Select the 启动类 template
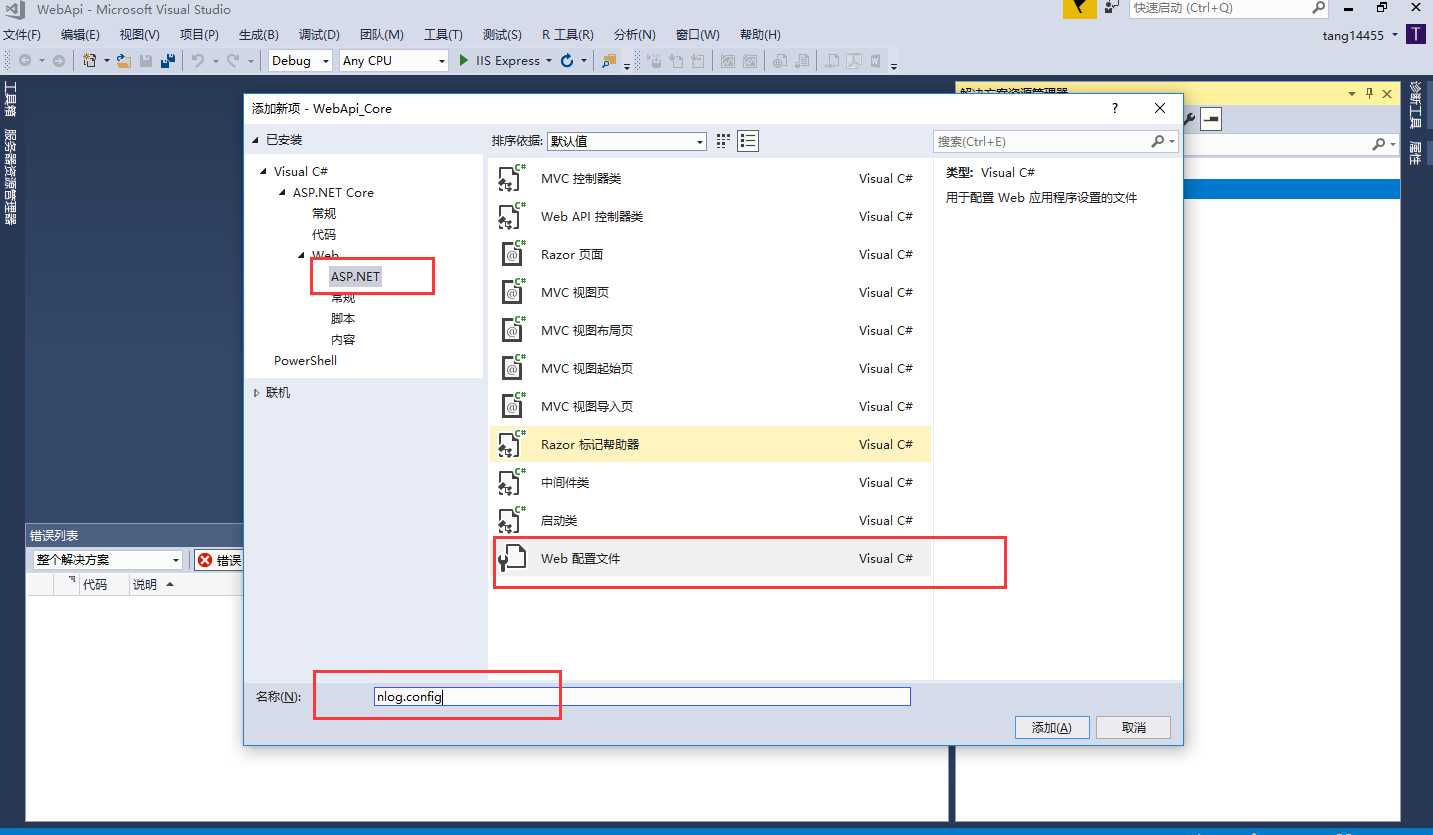This screenshot has height=835, width=1433. pos(711,521)
